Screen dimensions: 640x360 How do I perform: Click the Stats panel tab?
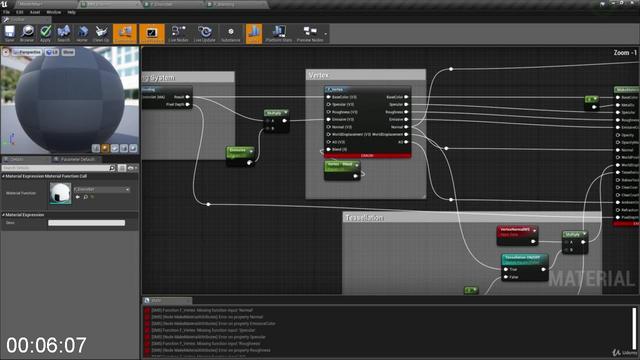coord(167,300)
